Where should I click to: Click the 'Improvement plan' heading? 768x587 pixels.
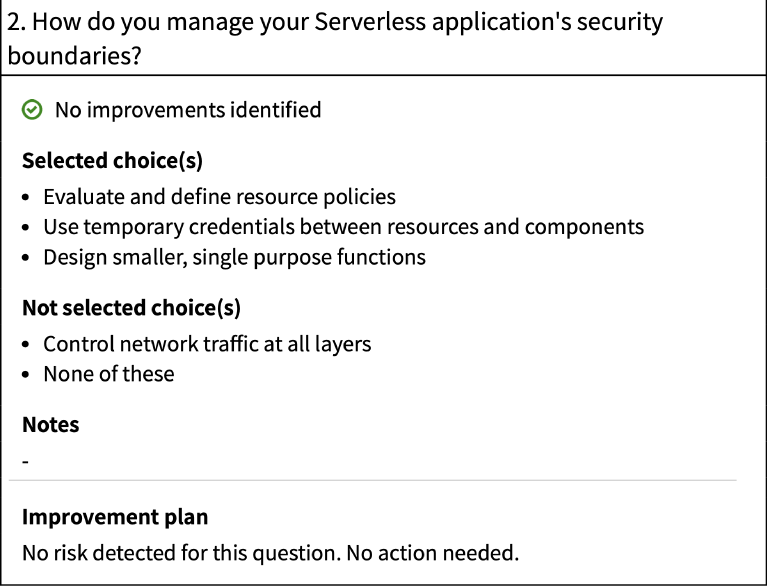tap(115, 517)
